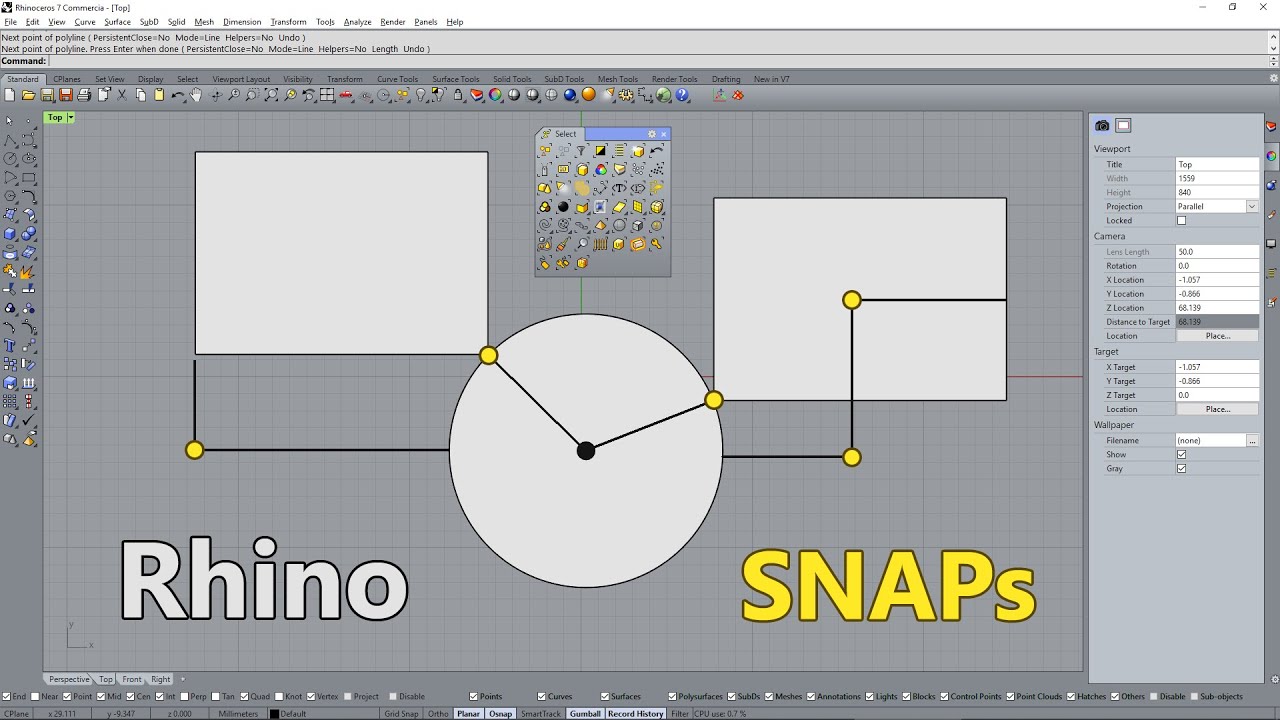The height and width of the screenshot is (720, 1280).
Task: Enable the Locked viewport checkbox
Action: pyautogui.click(x=1181, y=220)
